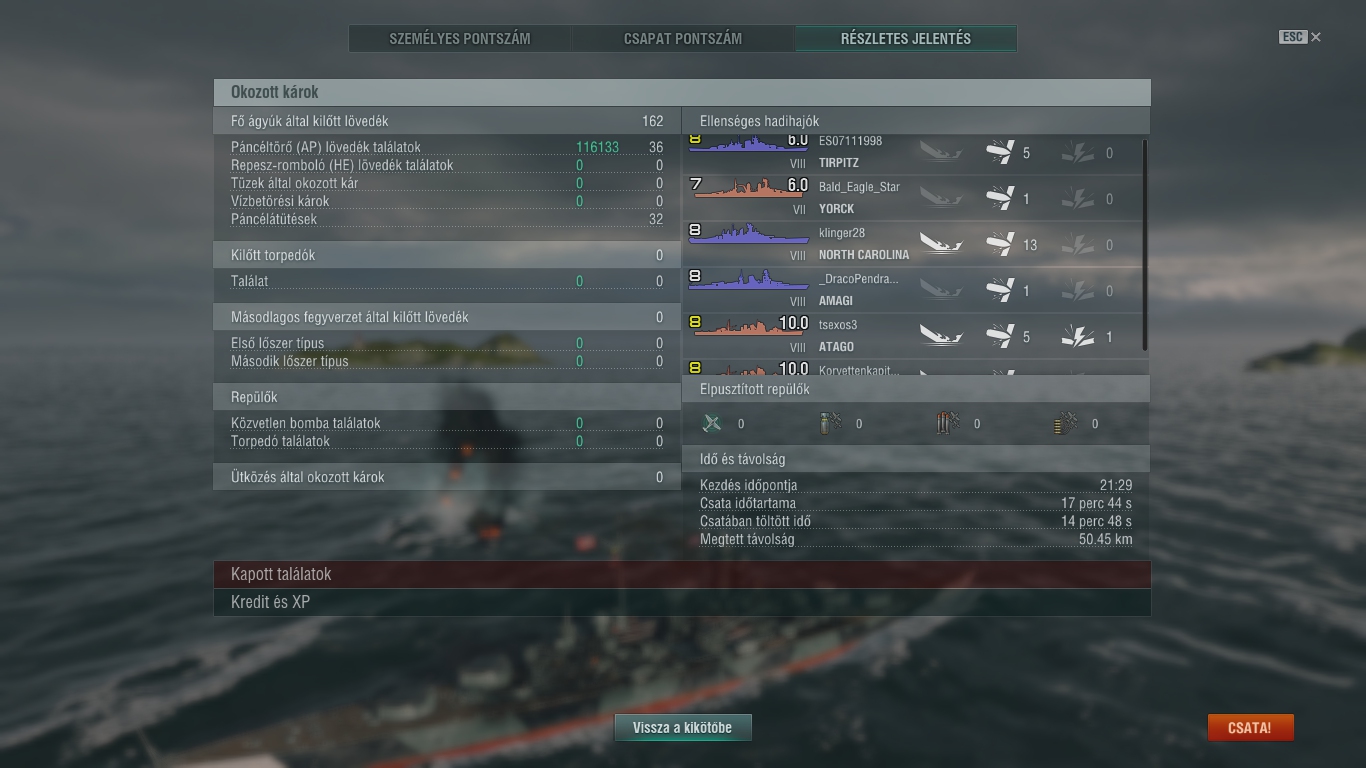Click the Yorck ship silhouette icon
The image size is (1366, 768).
748,189
